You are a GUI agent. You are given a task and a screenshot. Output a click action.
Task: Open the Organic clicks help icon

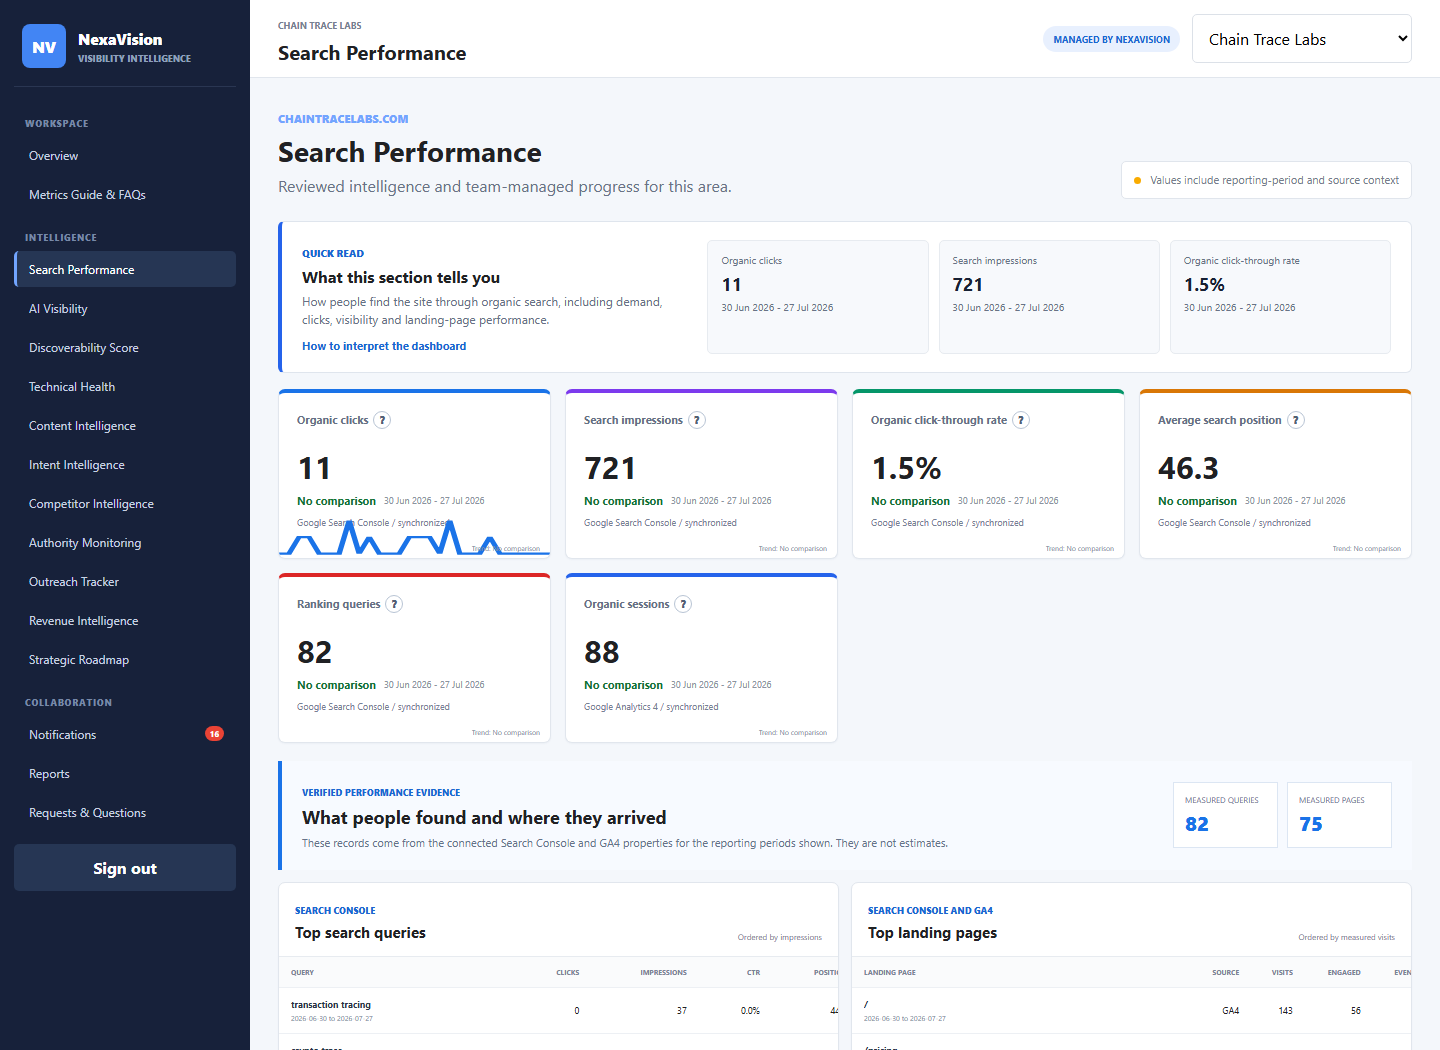[382, 420]
